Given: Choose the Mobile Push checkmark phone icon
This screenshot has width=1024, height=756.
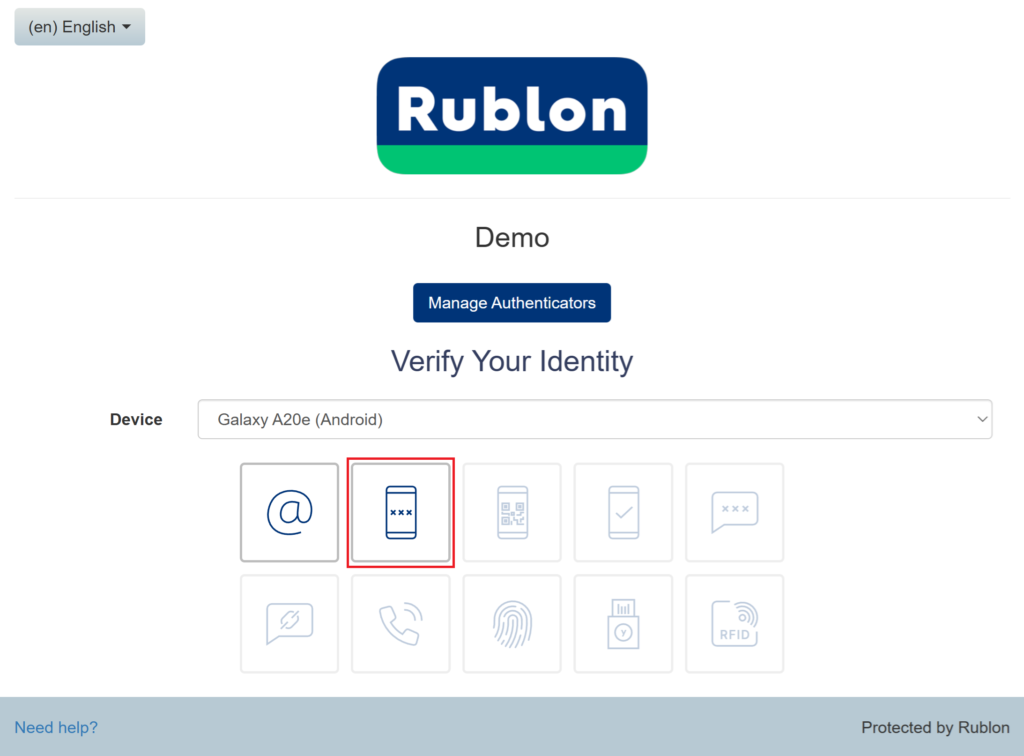Looking at the screenshot, I should pyautogui.click(x=623, y=512).
